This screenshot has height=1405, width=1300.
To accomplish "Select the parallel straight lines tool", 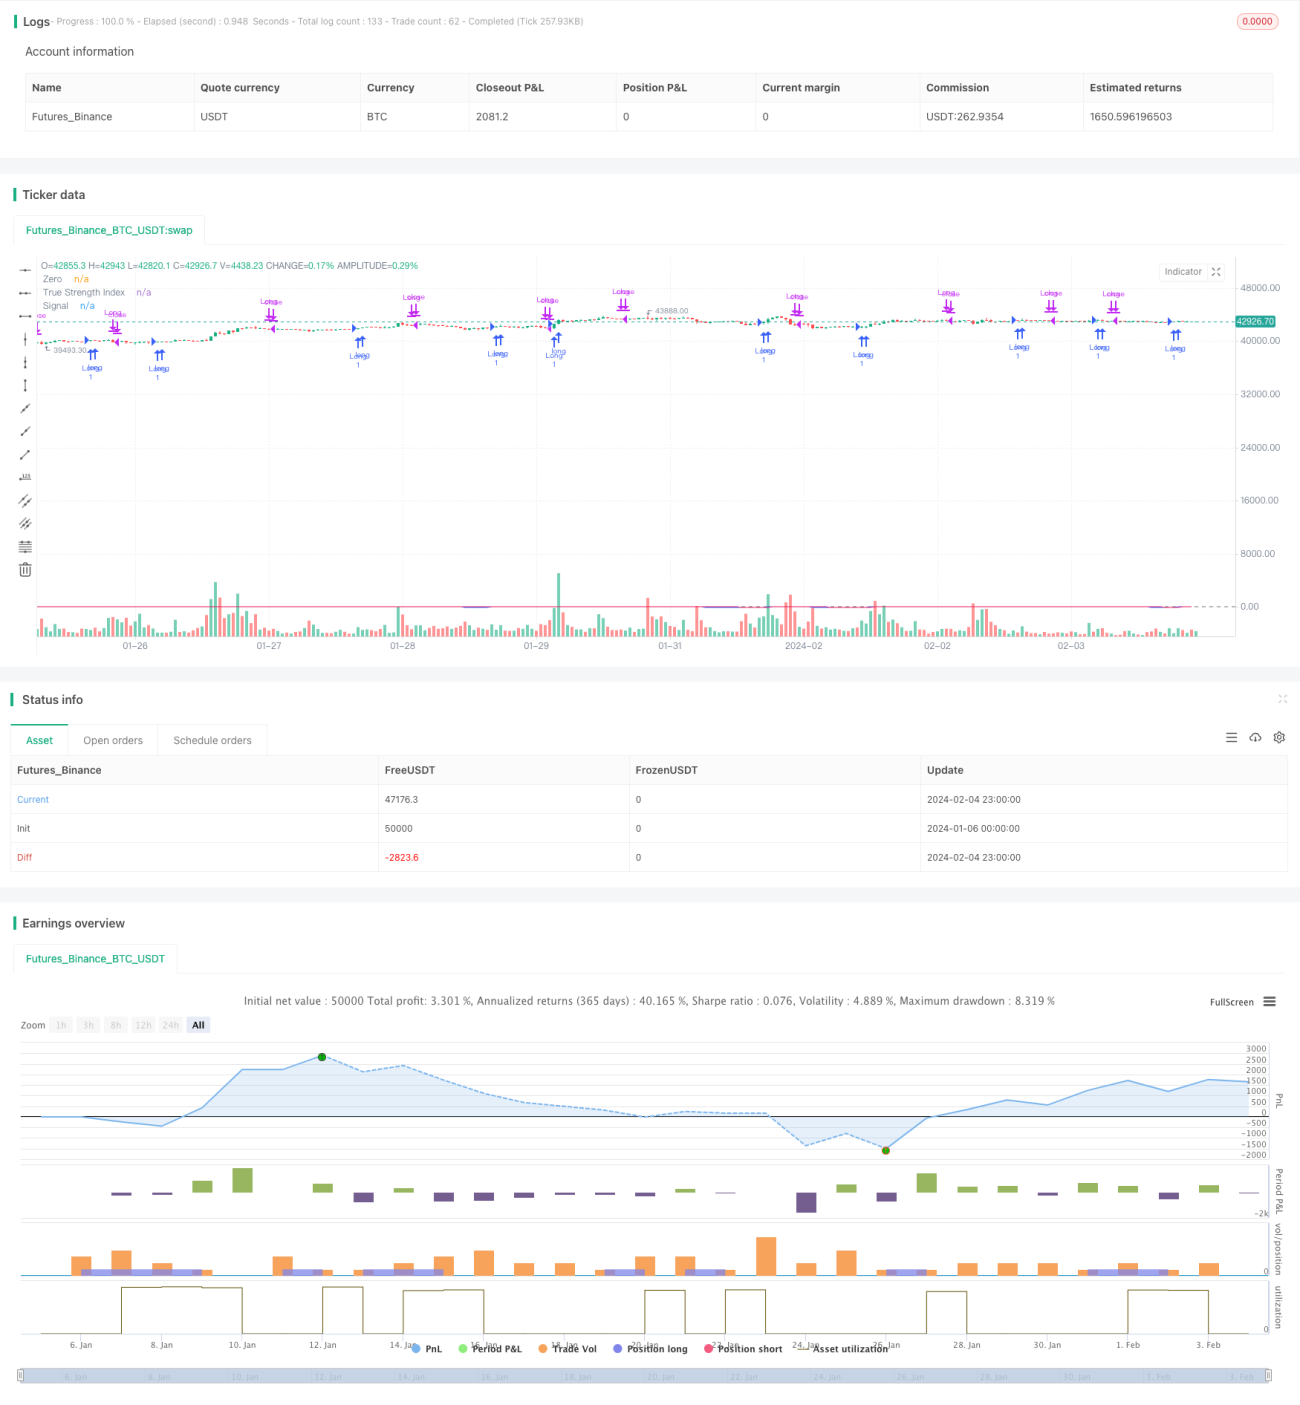I will (25, 523).
